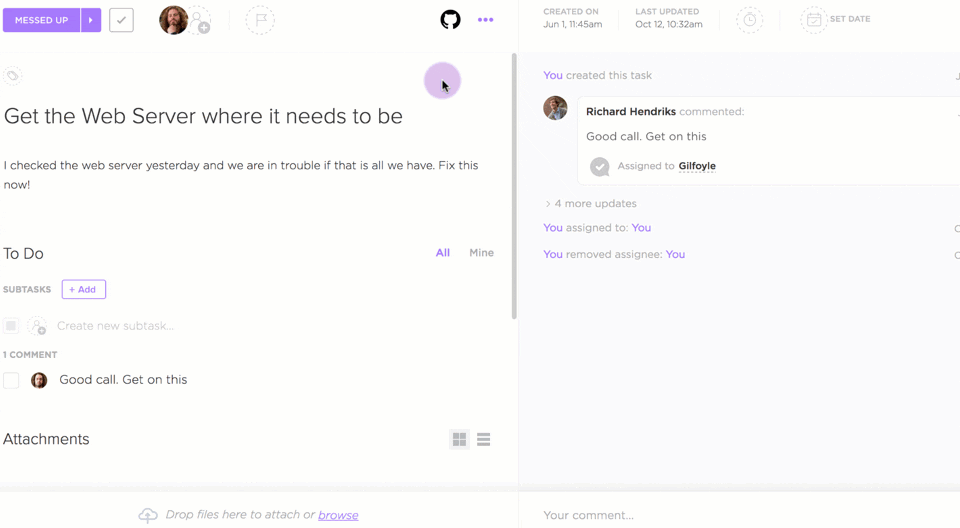Click the + Add subtask button
Screen dimensions: 960x528
pyautogui.click(x=84, y=289)
